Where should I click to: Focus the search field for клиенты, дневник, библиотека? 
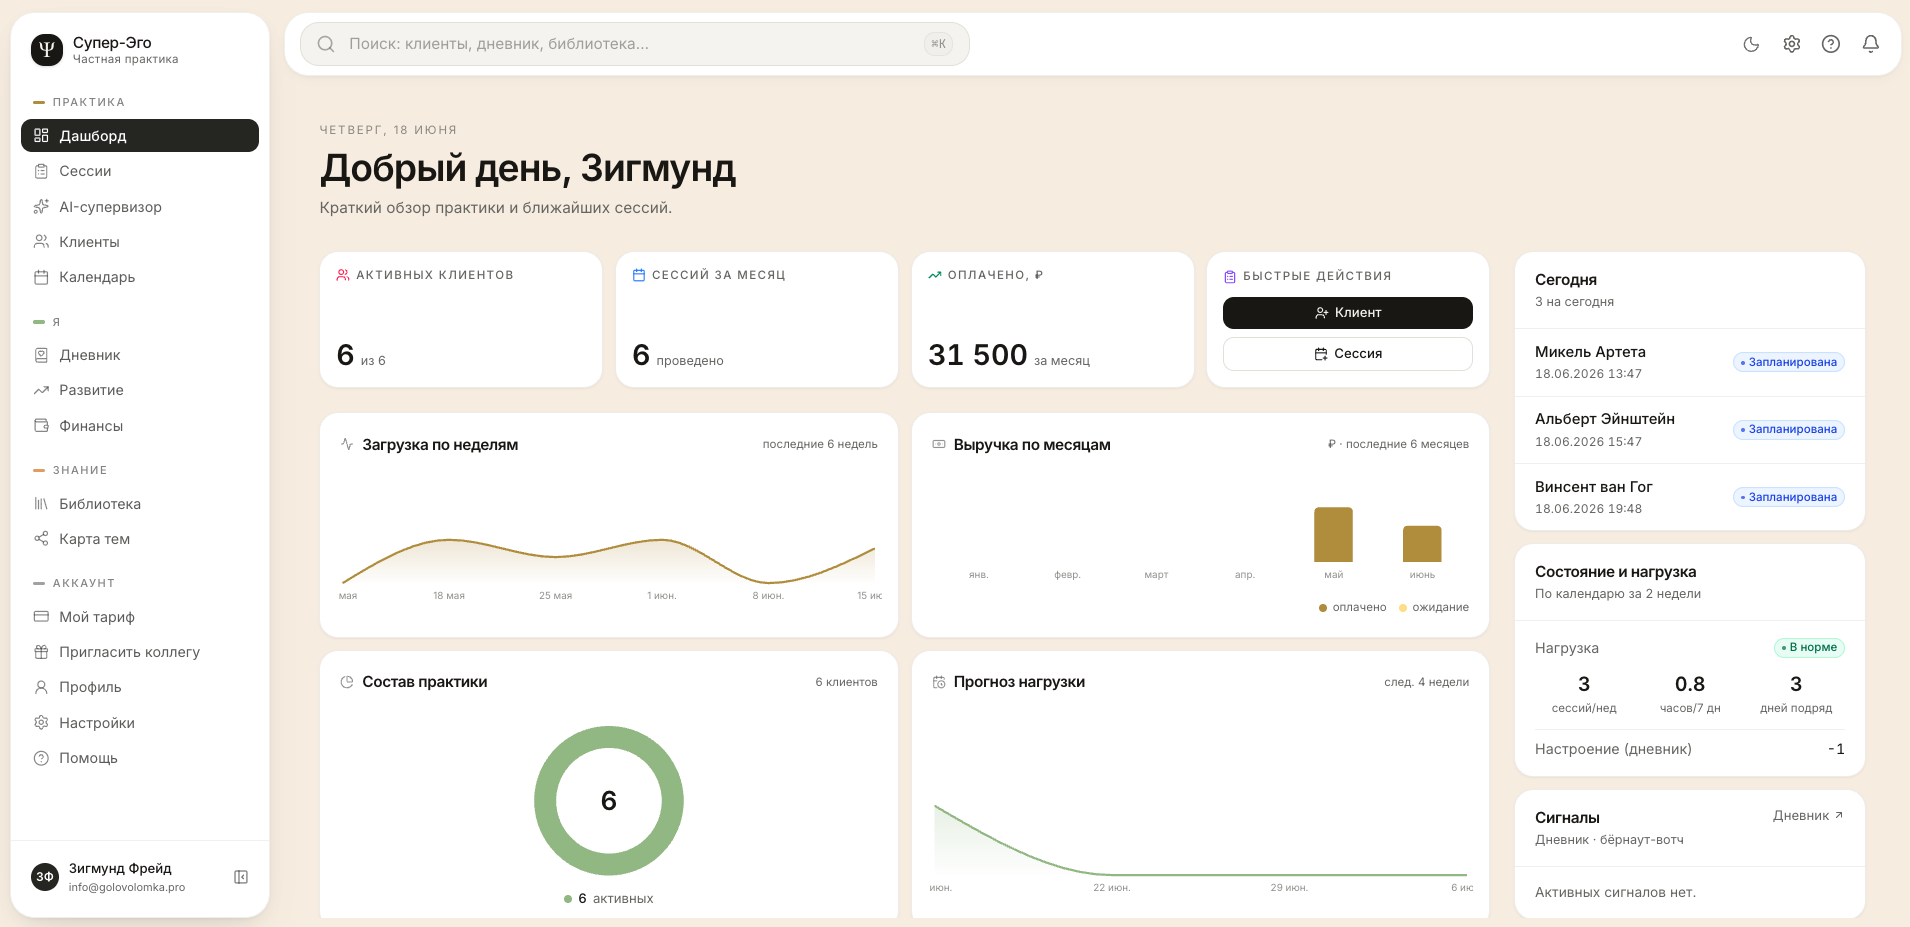(635, 44)
